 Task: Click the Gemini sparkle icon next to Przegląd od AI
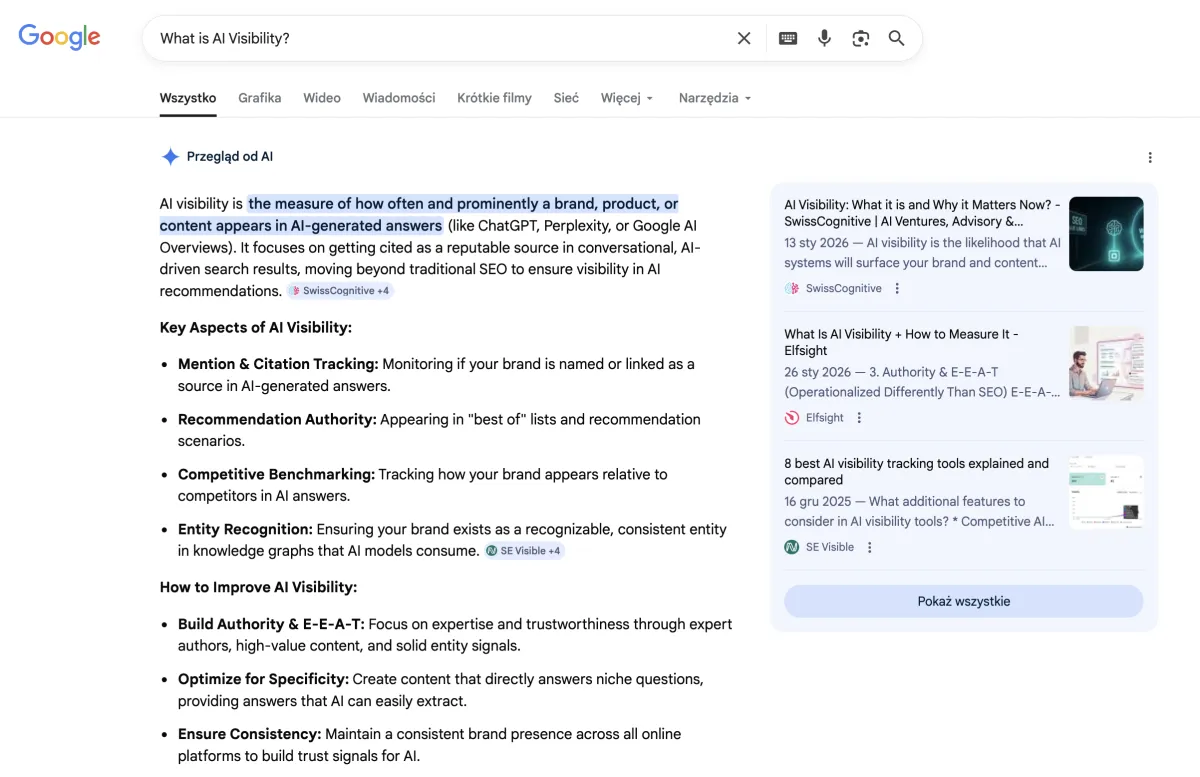point(170,156)
